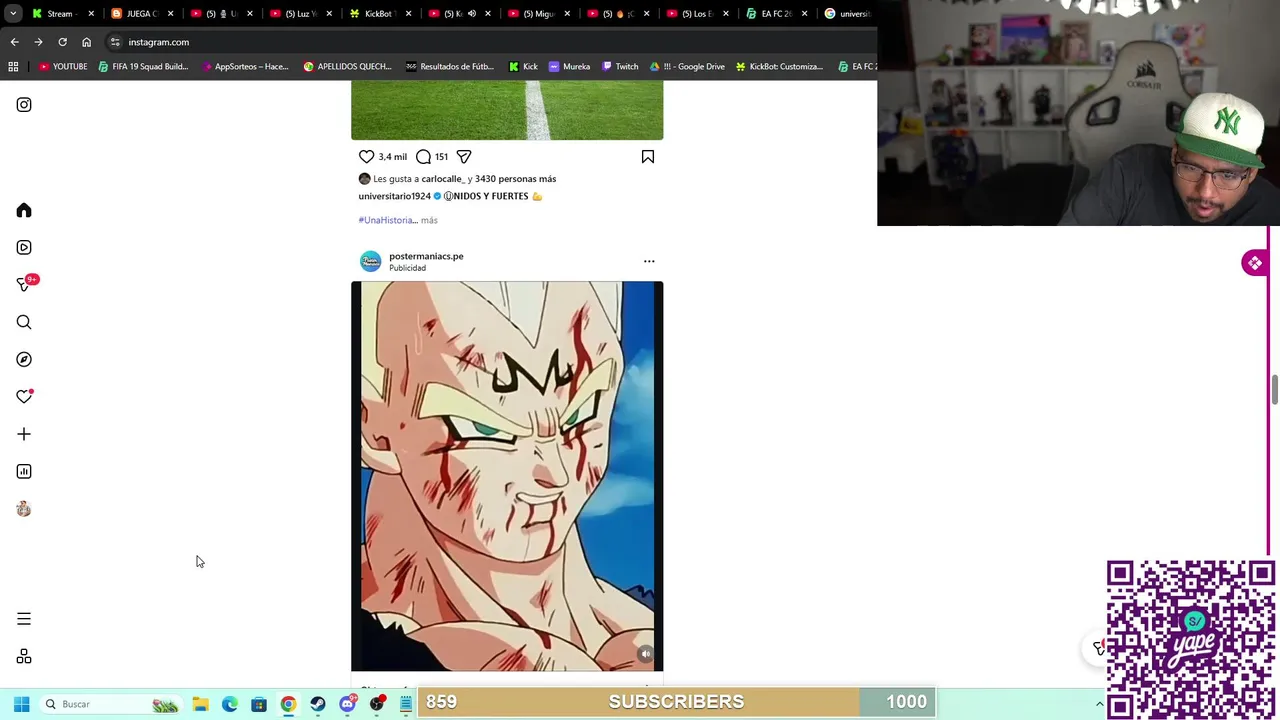Open the Google Drive bookmark
Image resolution: width=1280 pixels, height=720 pixels.
coord(687,67)
